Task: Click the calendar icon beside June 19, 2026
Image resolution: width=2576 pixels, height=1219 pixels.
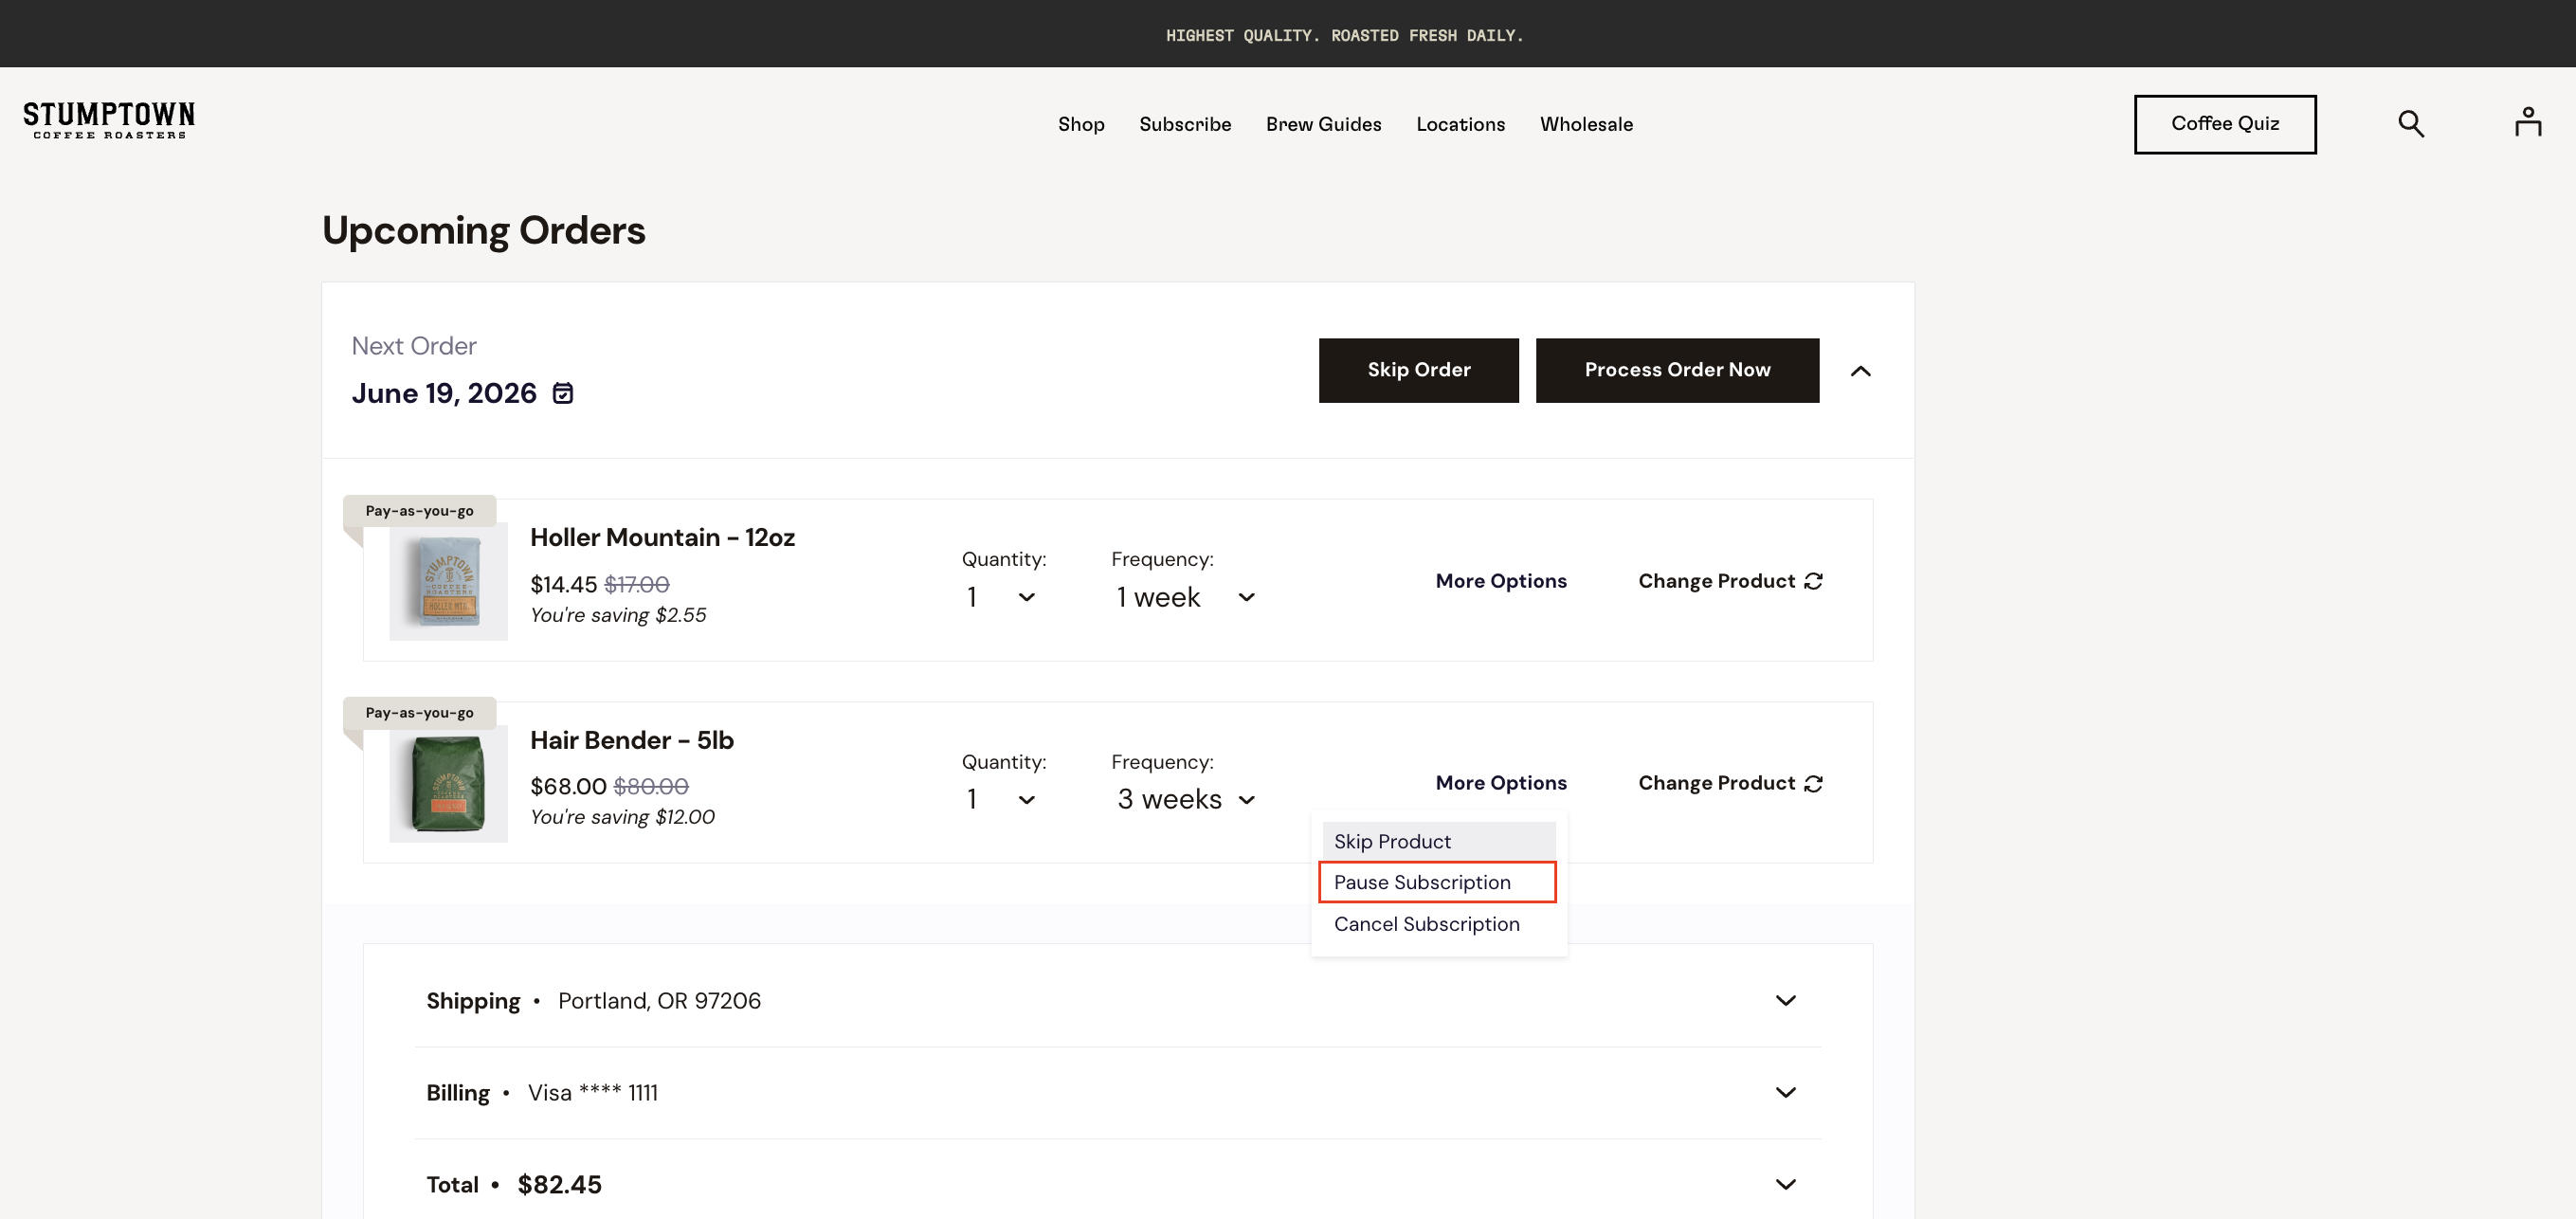Action: point(563,393)
